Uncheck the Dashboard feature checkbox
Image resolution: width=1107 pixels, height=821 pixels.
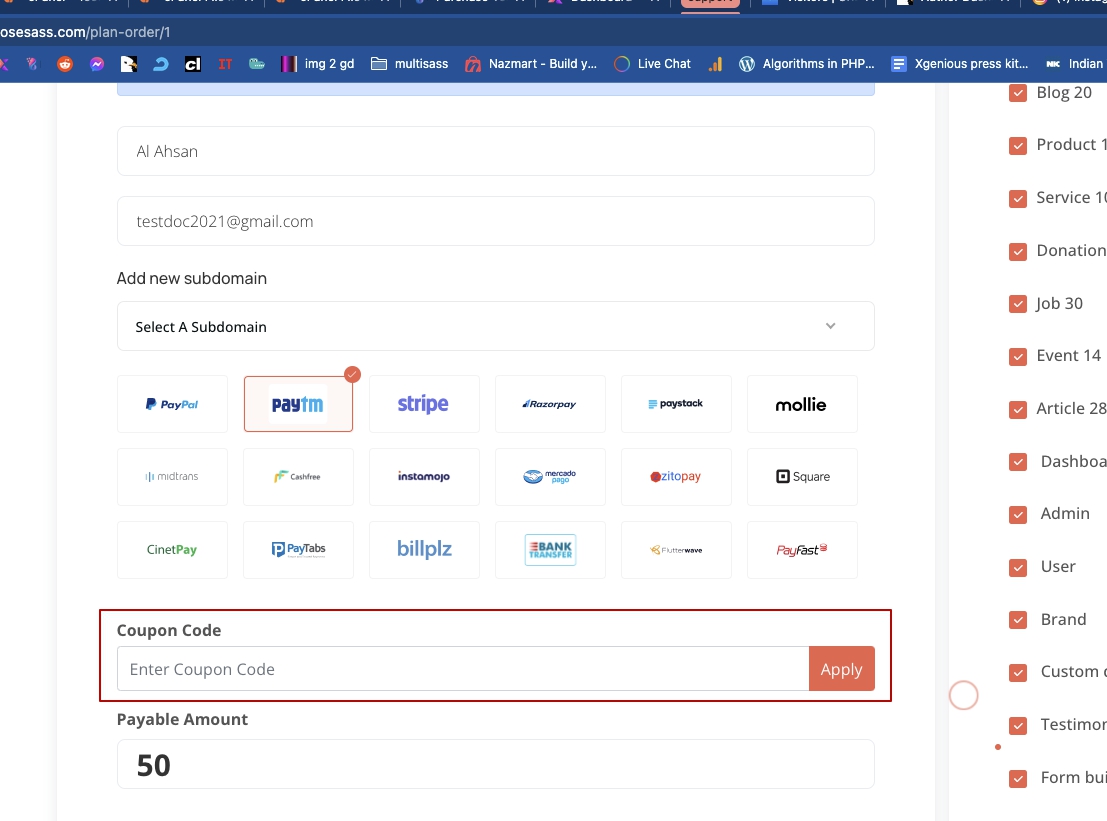1018,462
